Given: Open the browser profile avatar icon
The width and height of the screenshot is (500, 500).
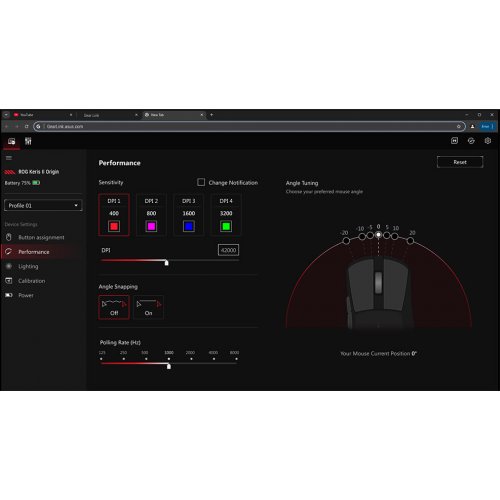Looking at the screenshot, I should [x=472, y=126].
